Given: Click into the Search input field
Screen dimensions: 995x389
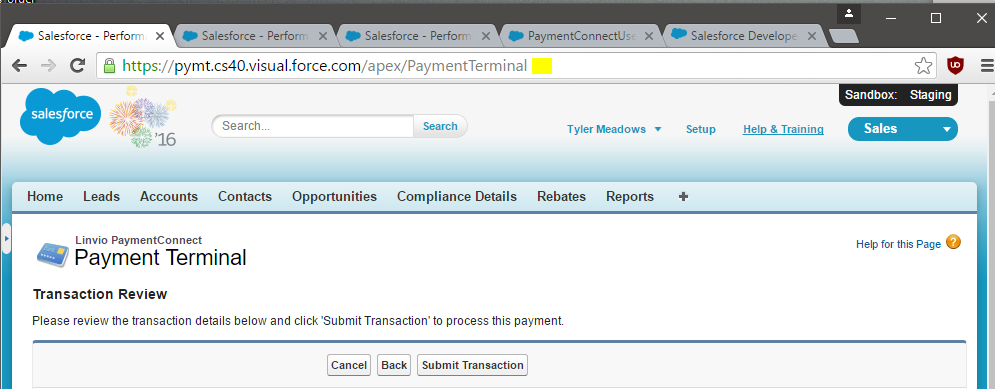Looking at the screenshot, I should [x=313, y=126].
